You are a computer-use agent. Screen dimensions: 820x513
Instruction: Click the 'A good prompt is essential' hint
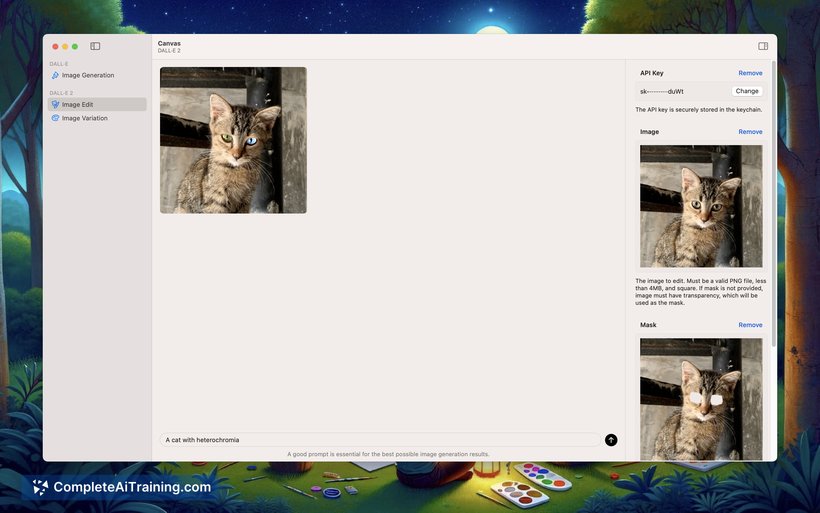[x=388, y=454]
